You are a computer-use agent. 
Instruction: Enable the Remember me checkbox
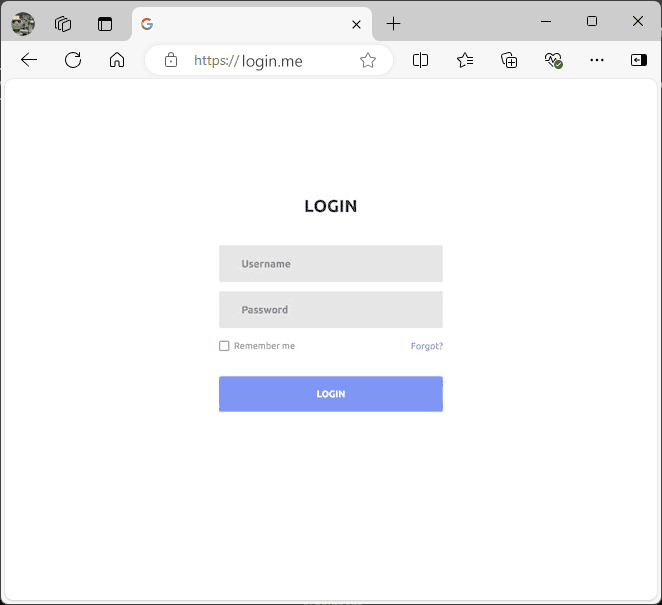coord(224,346)
